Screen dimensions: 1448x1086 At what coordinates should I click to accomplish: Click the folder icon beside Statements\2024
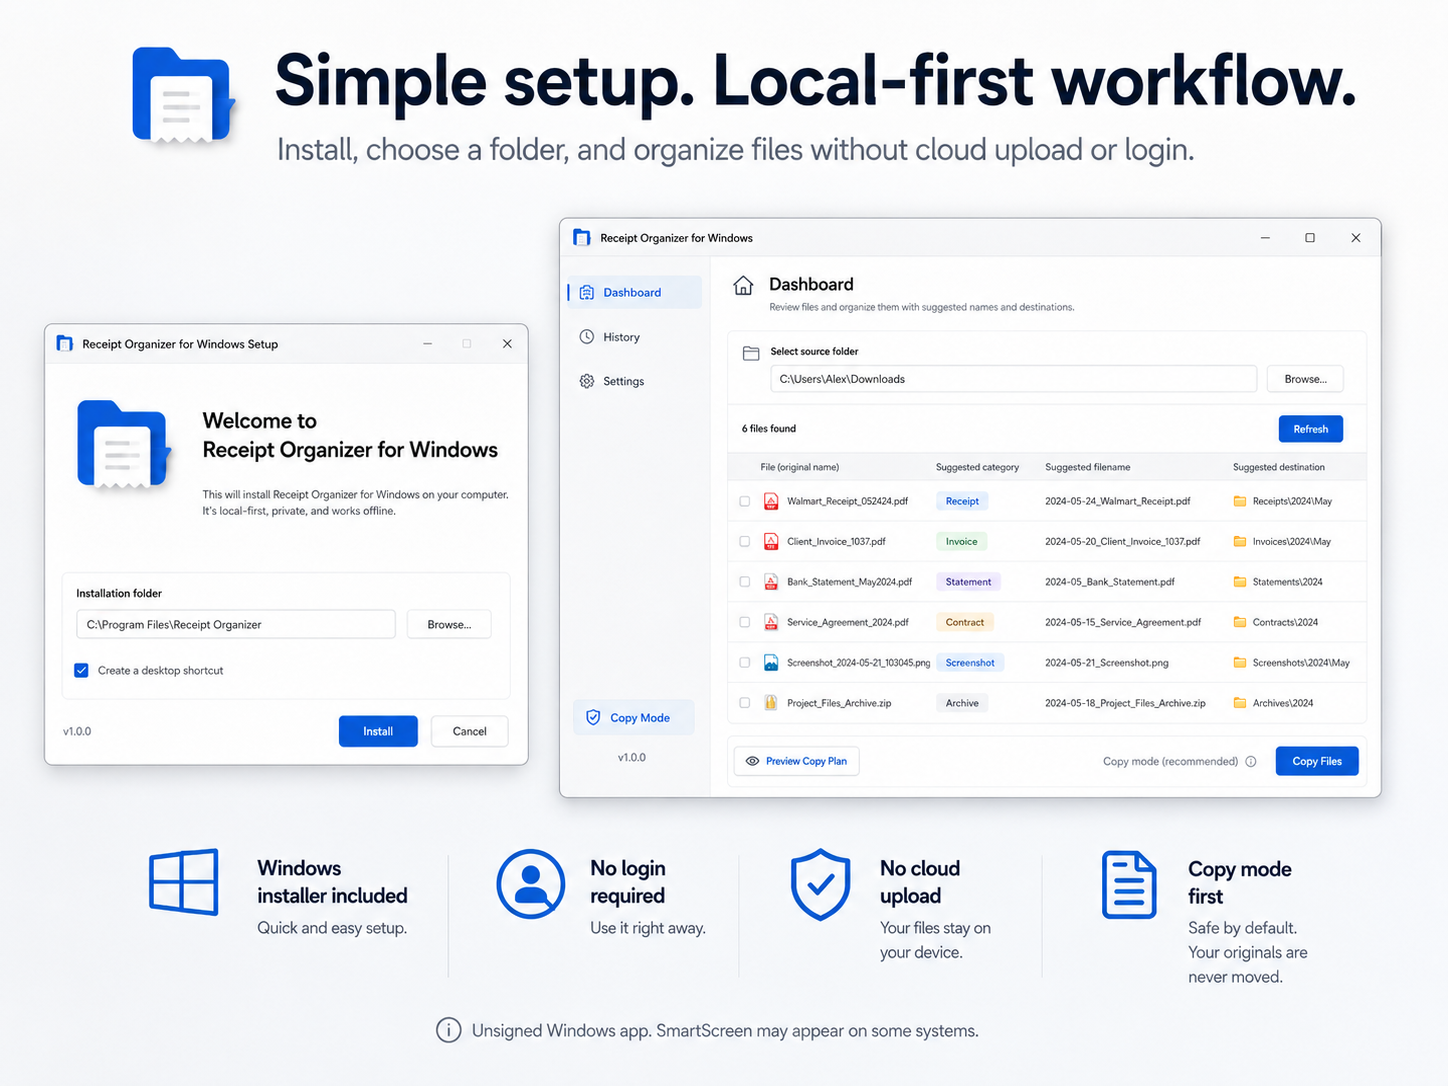tap(1240, 582)
